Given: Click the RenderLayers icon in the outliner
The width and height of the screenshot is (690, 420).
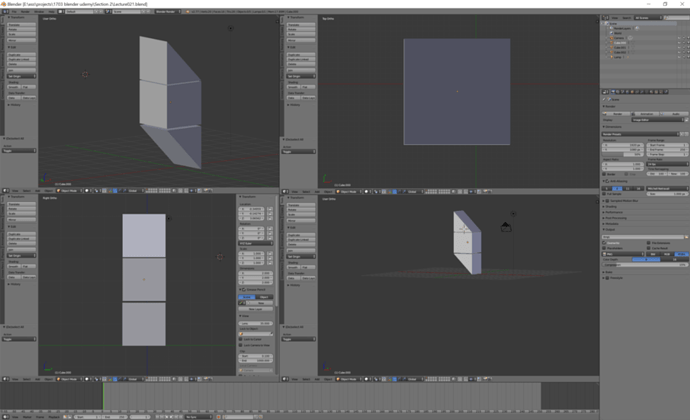Looking at the screenshot, I should (x=611, y=28).
